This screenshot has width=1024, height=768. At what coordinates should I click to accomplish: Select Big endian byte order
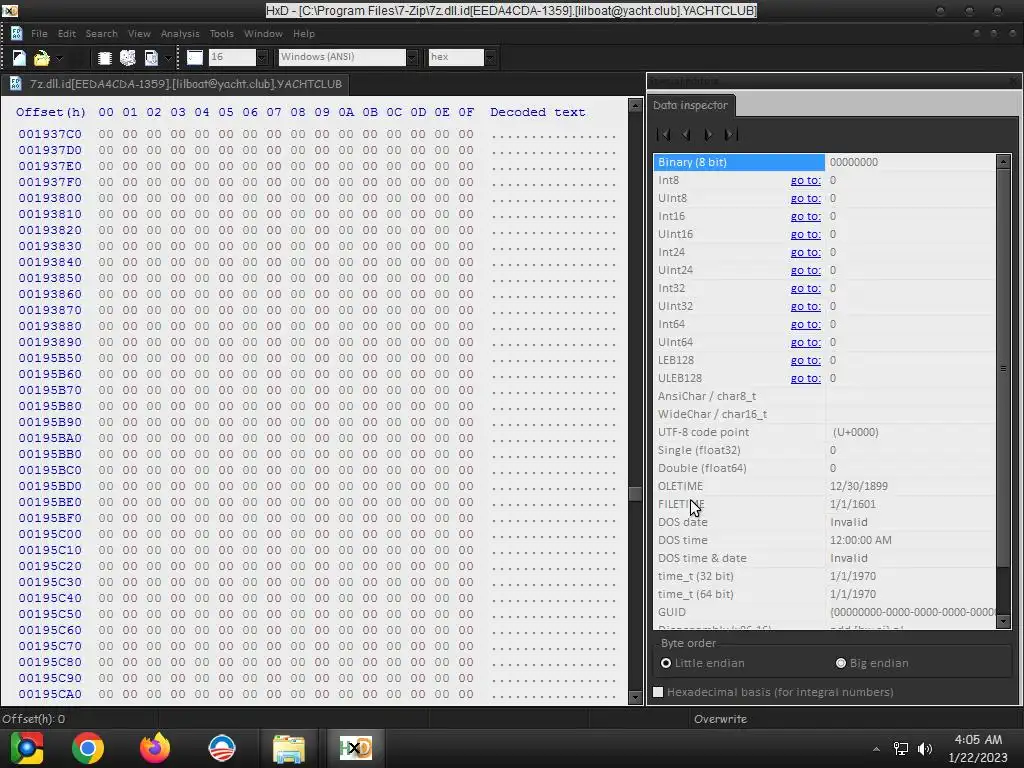[872, 663]
